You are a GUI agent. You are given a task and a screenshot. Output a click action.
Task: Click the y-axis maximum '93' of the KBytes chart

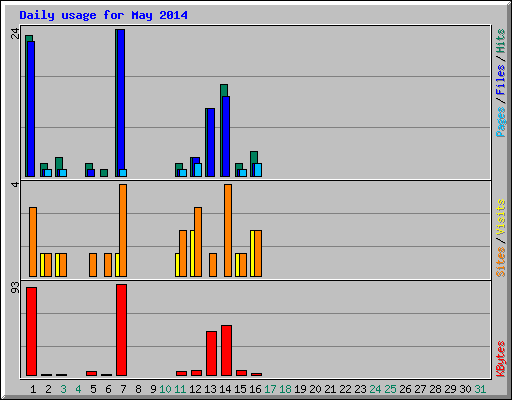pos(15,288)
